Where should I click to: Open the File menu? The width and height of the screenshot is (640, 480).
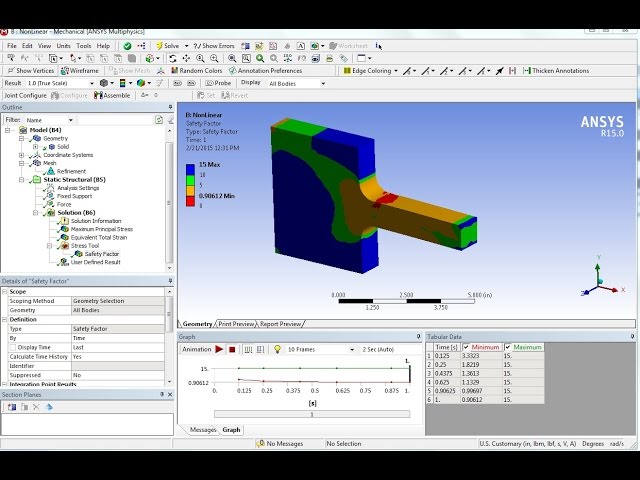(12, 46)
